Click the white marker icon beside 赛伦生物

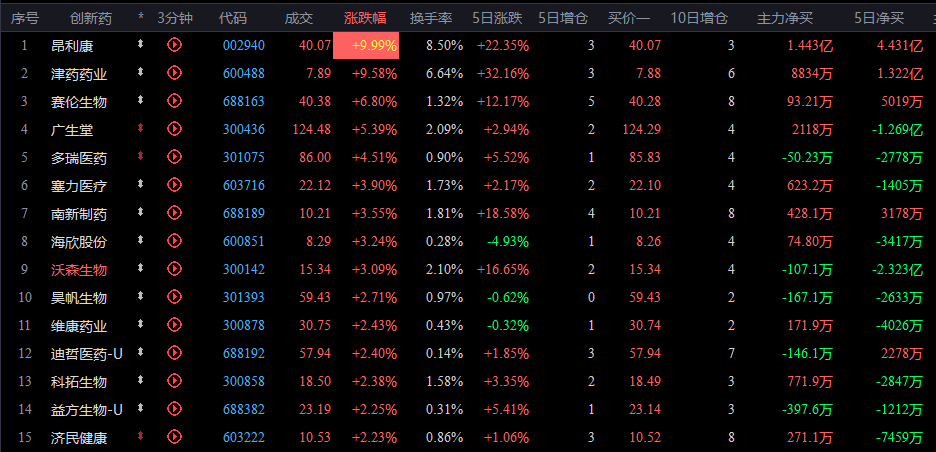coord(141,100)
